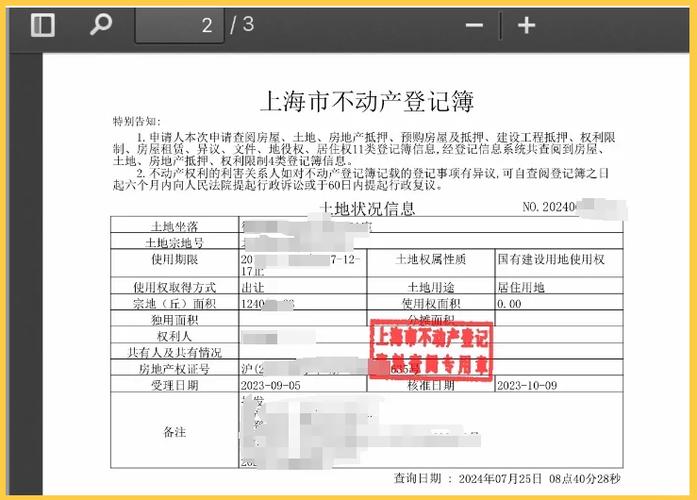Image resolution: width=697 pixels, height=500 pixels.
Task: Click the 独用面积 label
Action: click(x=174, y=320)
